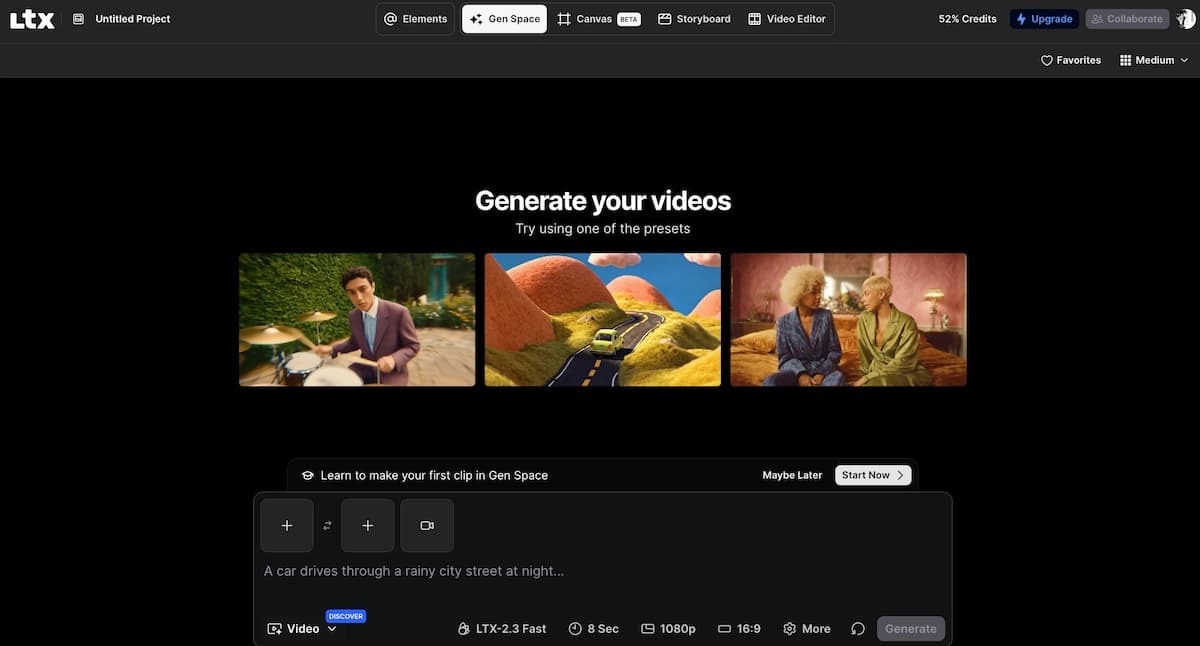This screenshot has width=1200, height=646.
Task: Switch to the Gen Space tab
Action: click(504, 19)
